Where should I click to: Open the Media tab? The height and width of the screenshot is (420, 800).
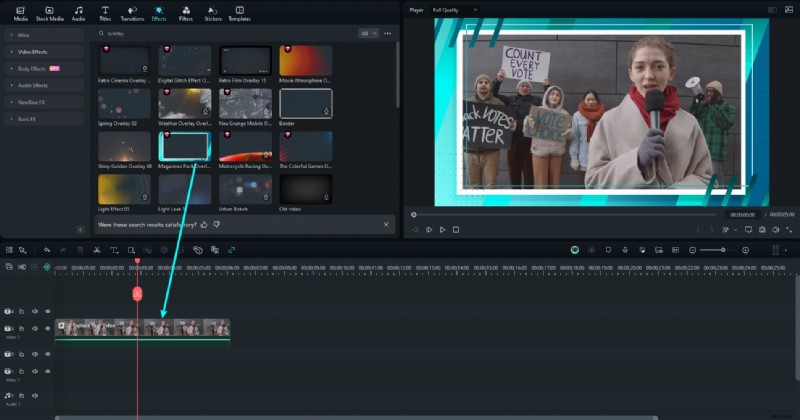20,14
